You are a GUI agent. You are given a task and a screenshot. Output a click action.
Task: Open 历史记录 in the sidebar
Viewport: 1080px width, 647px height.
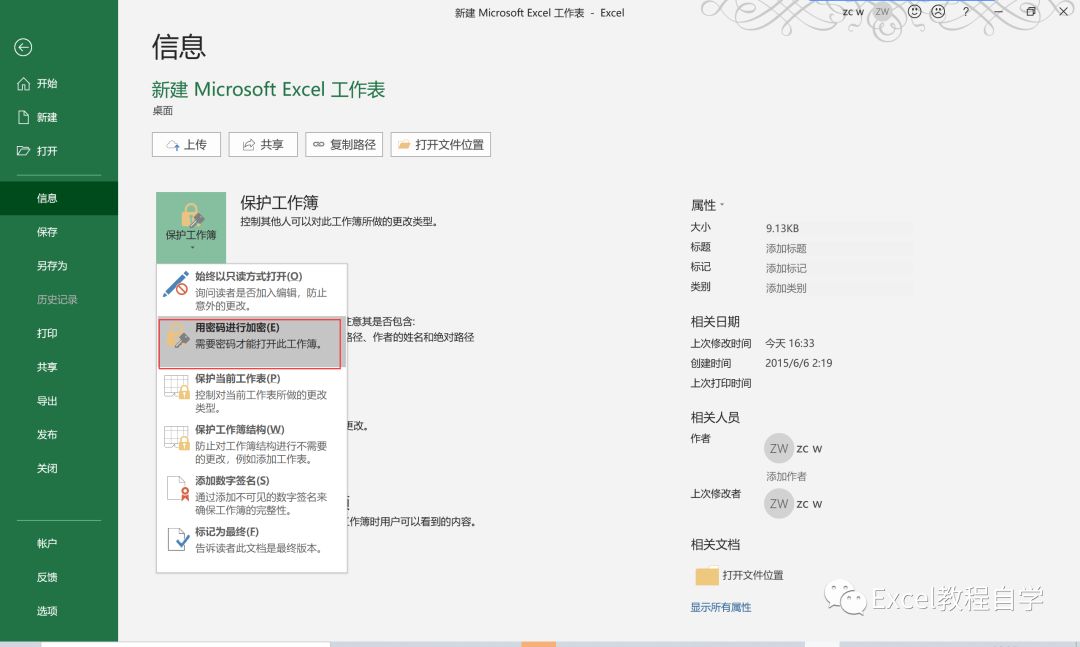click(59, 300)
